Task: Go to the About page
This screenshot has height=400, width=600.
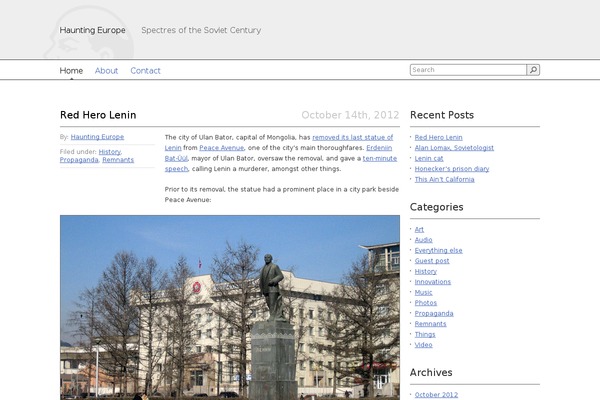Action: click(106, 71)
